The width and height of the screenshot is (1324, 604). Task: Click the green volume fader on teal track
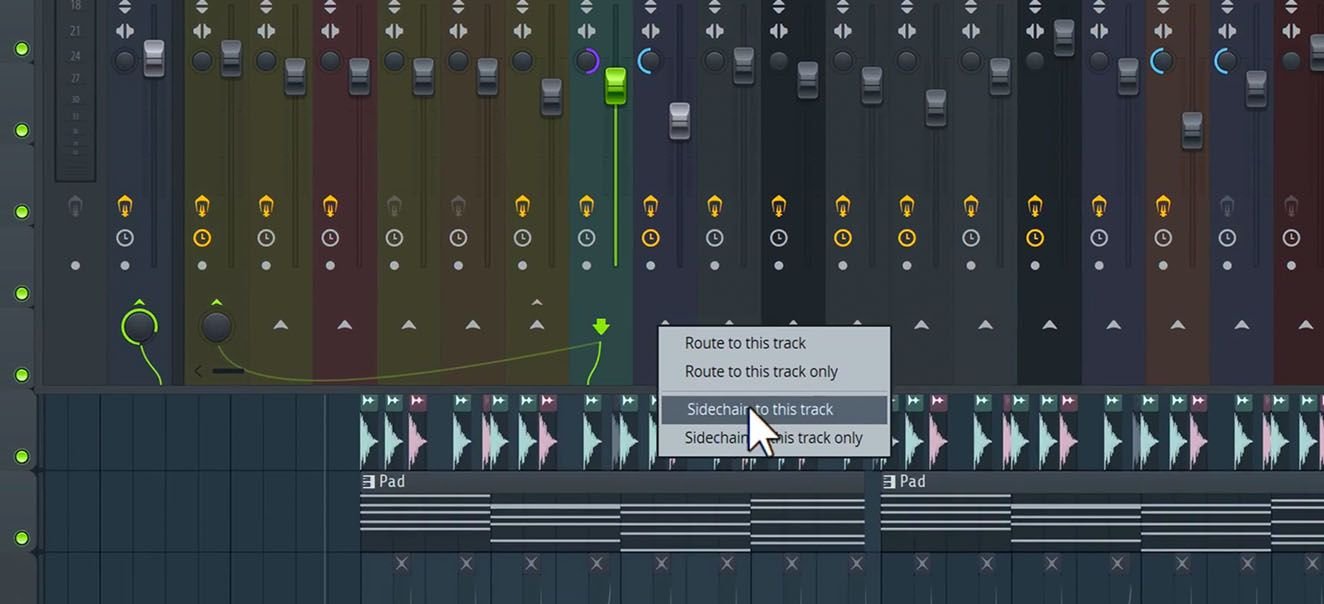615,86
